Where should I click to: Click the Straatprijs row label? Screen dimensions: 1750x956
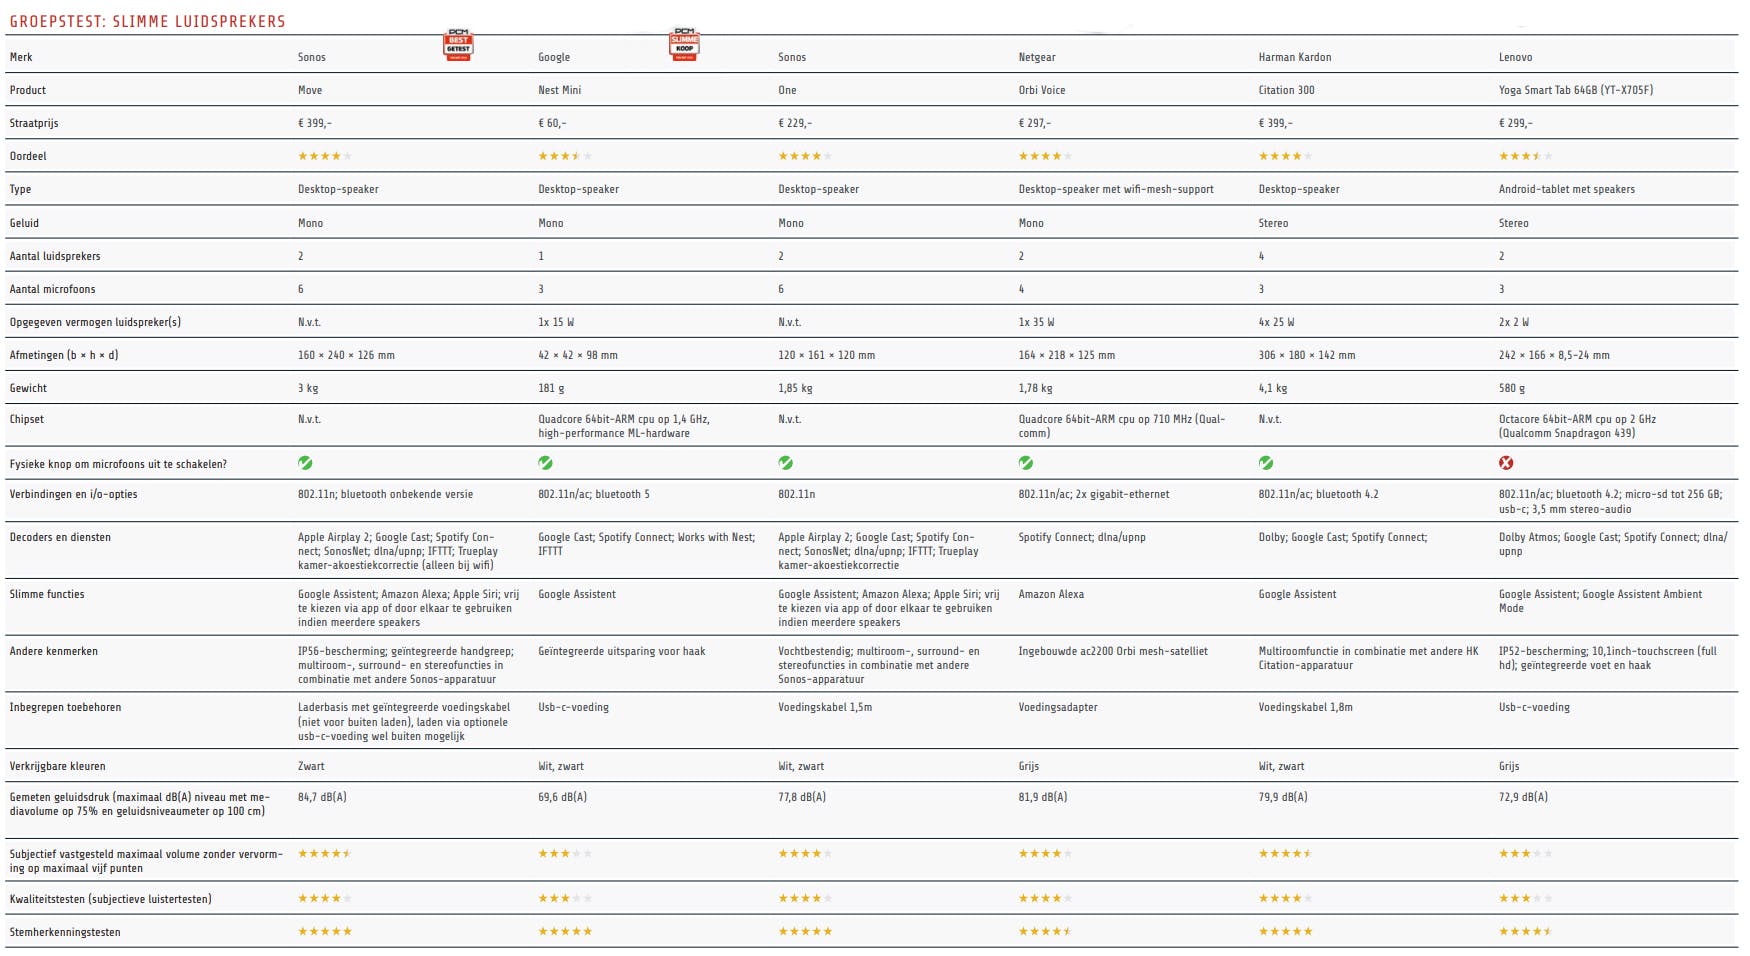click(x=34, y=123)
